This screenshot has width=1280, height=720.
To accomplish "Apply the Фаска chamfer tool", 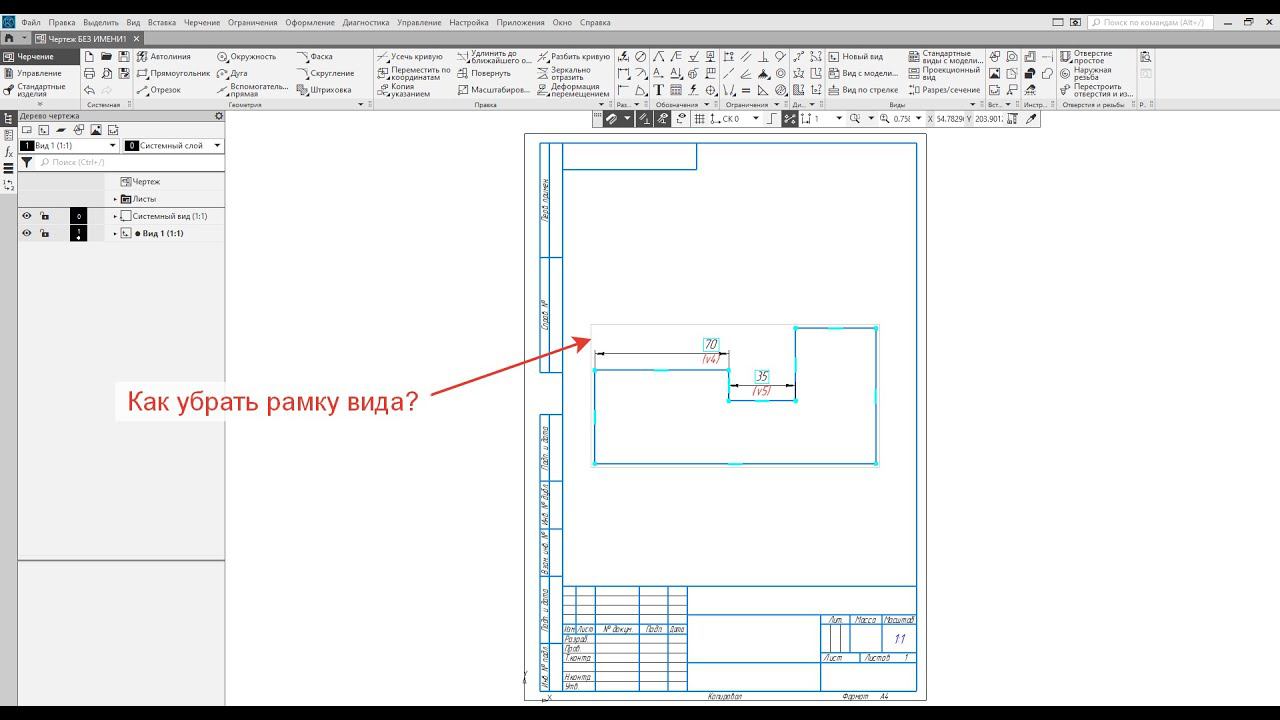I will (315, 57).
